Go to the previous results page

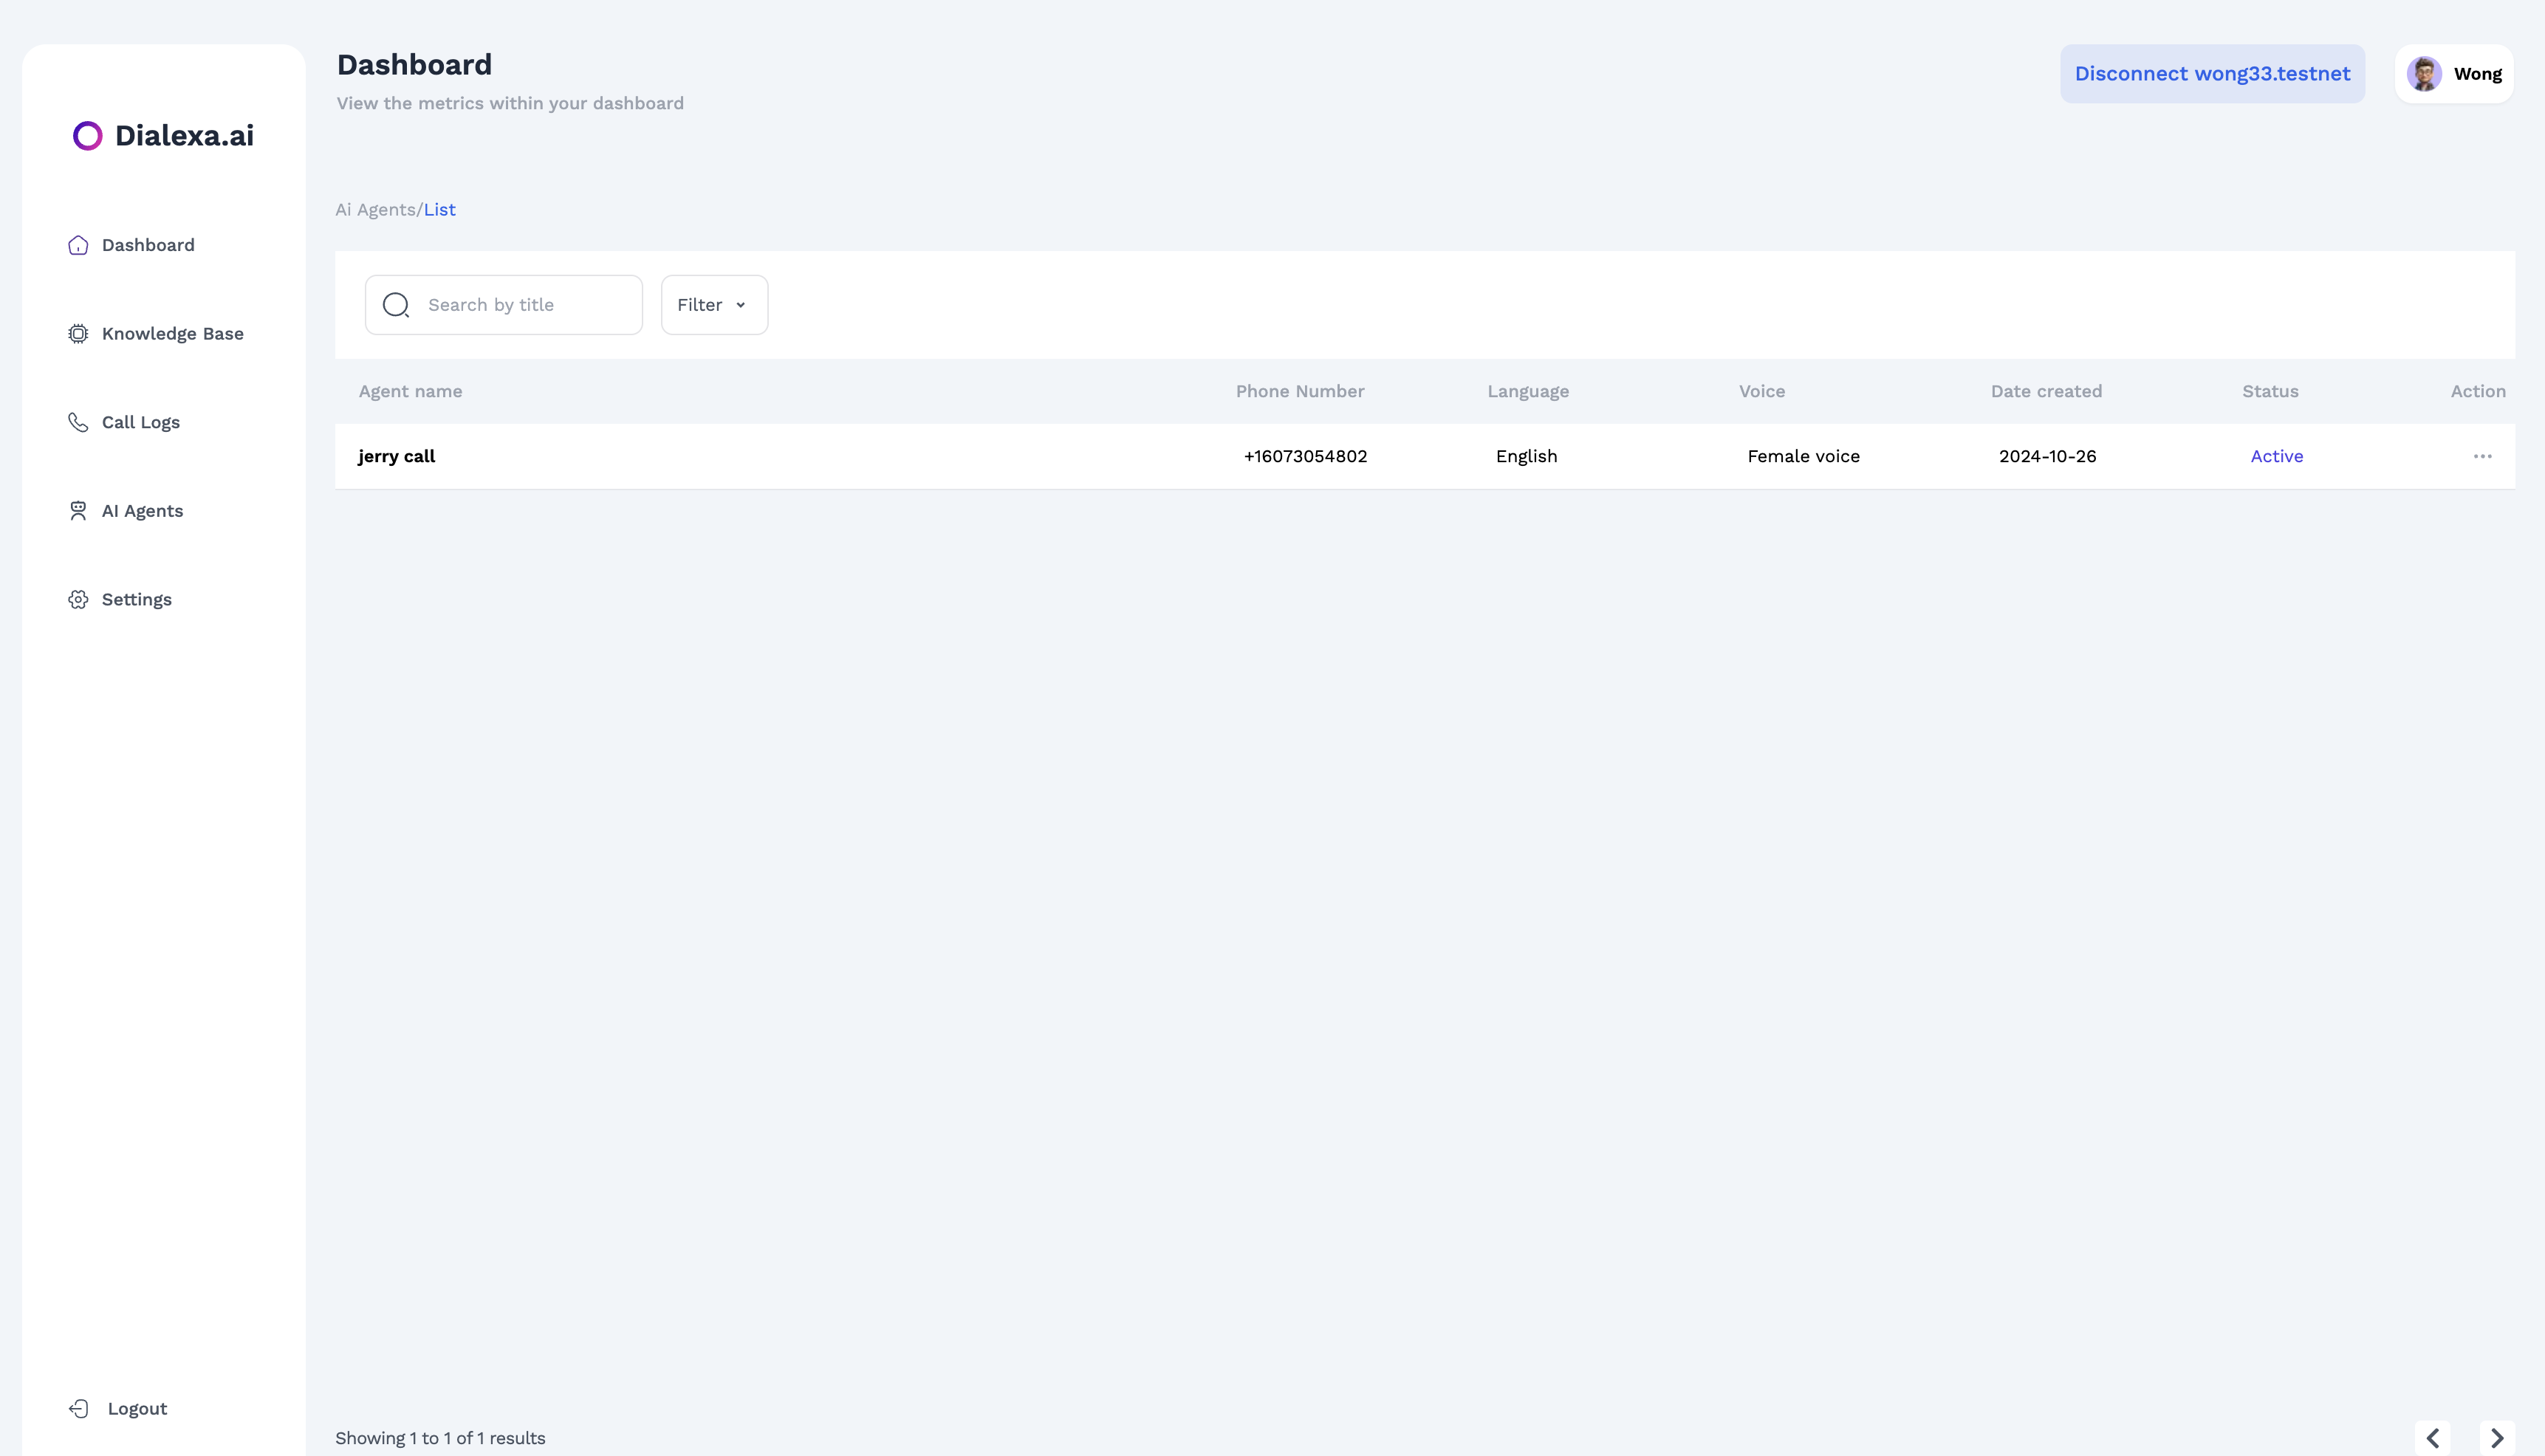pos(2432,1437)
